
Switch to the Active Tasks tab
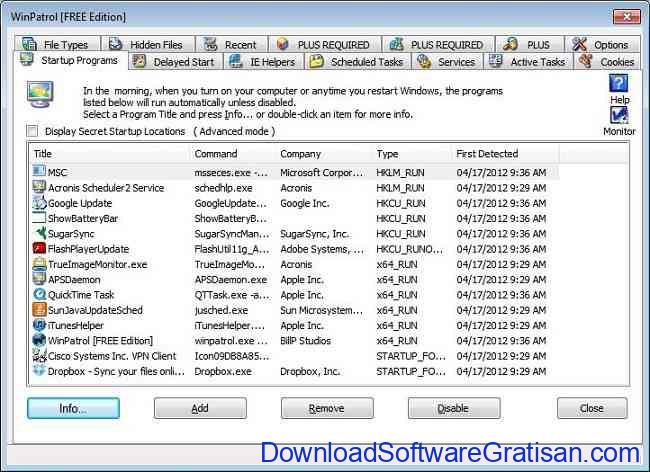pos(529,62)
